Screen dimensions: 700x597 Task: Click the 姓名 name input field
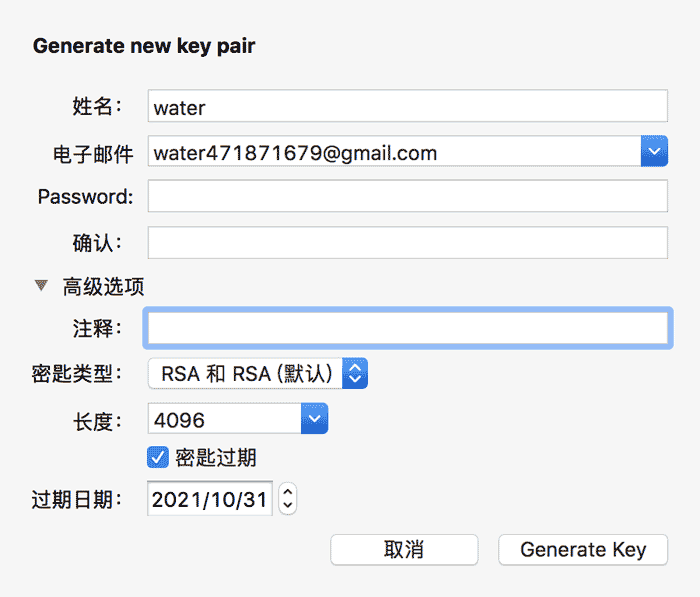pos(407,106)
